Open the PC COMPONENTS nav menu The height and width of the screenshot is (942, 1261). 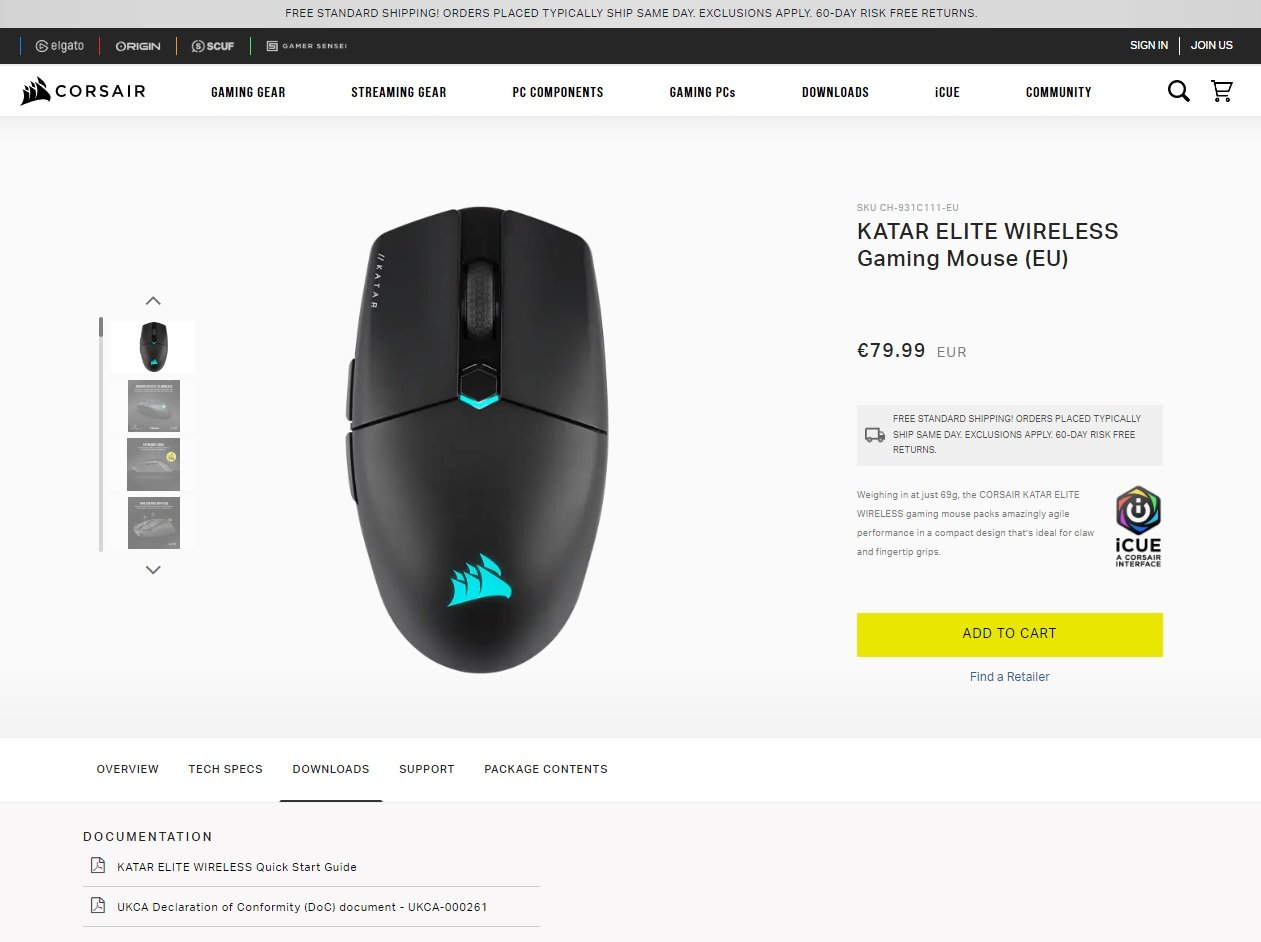click(x=558, y=92)
